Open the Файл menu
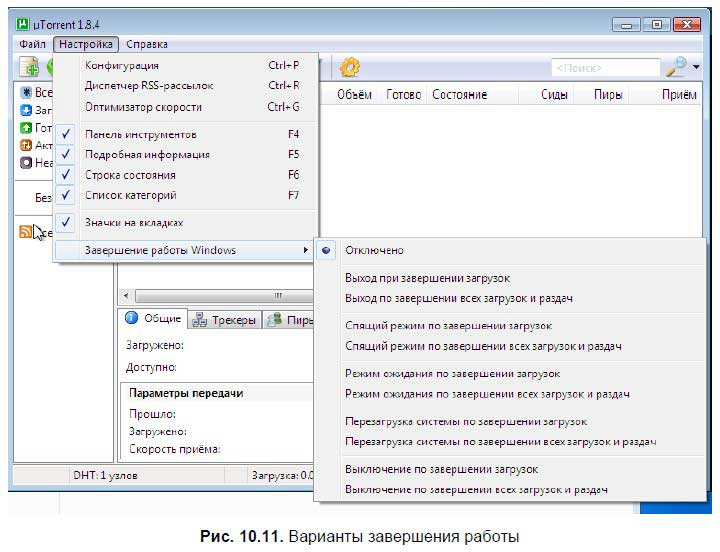Screen dimensions: 720x552 pyautogui.click(x=32, y=44)
